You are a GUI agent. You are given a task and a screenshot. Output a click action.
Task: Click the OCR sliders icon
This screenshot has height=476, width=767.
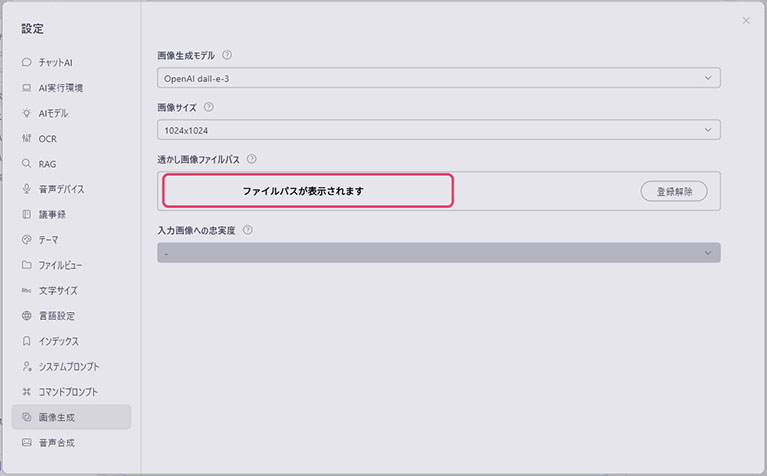click(x=27, y=138)
